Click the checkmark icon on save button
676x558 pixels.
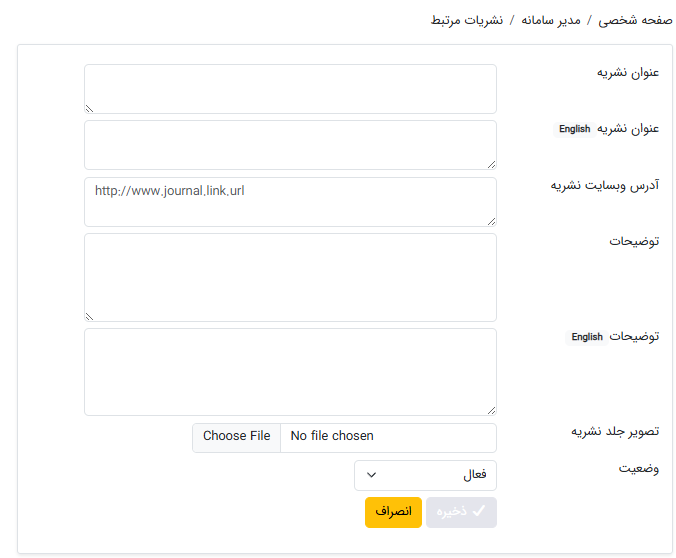pos(479,512)
